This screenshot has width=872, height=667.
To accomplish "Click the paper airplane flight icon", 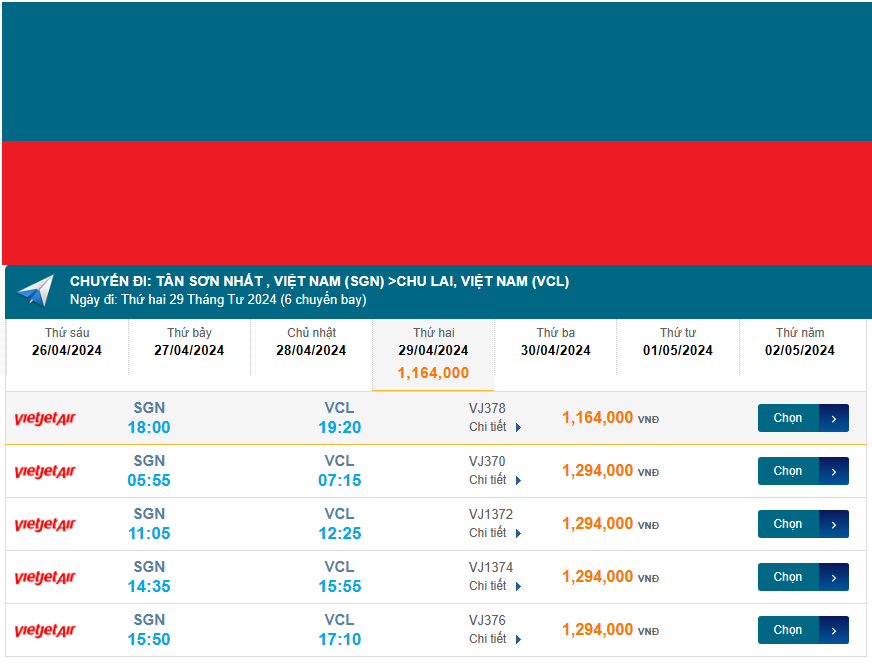I will coord(35,290).
